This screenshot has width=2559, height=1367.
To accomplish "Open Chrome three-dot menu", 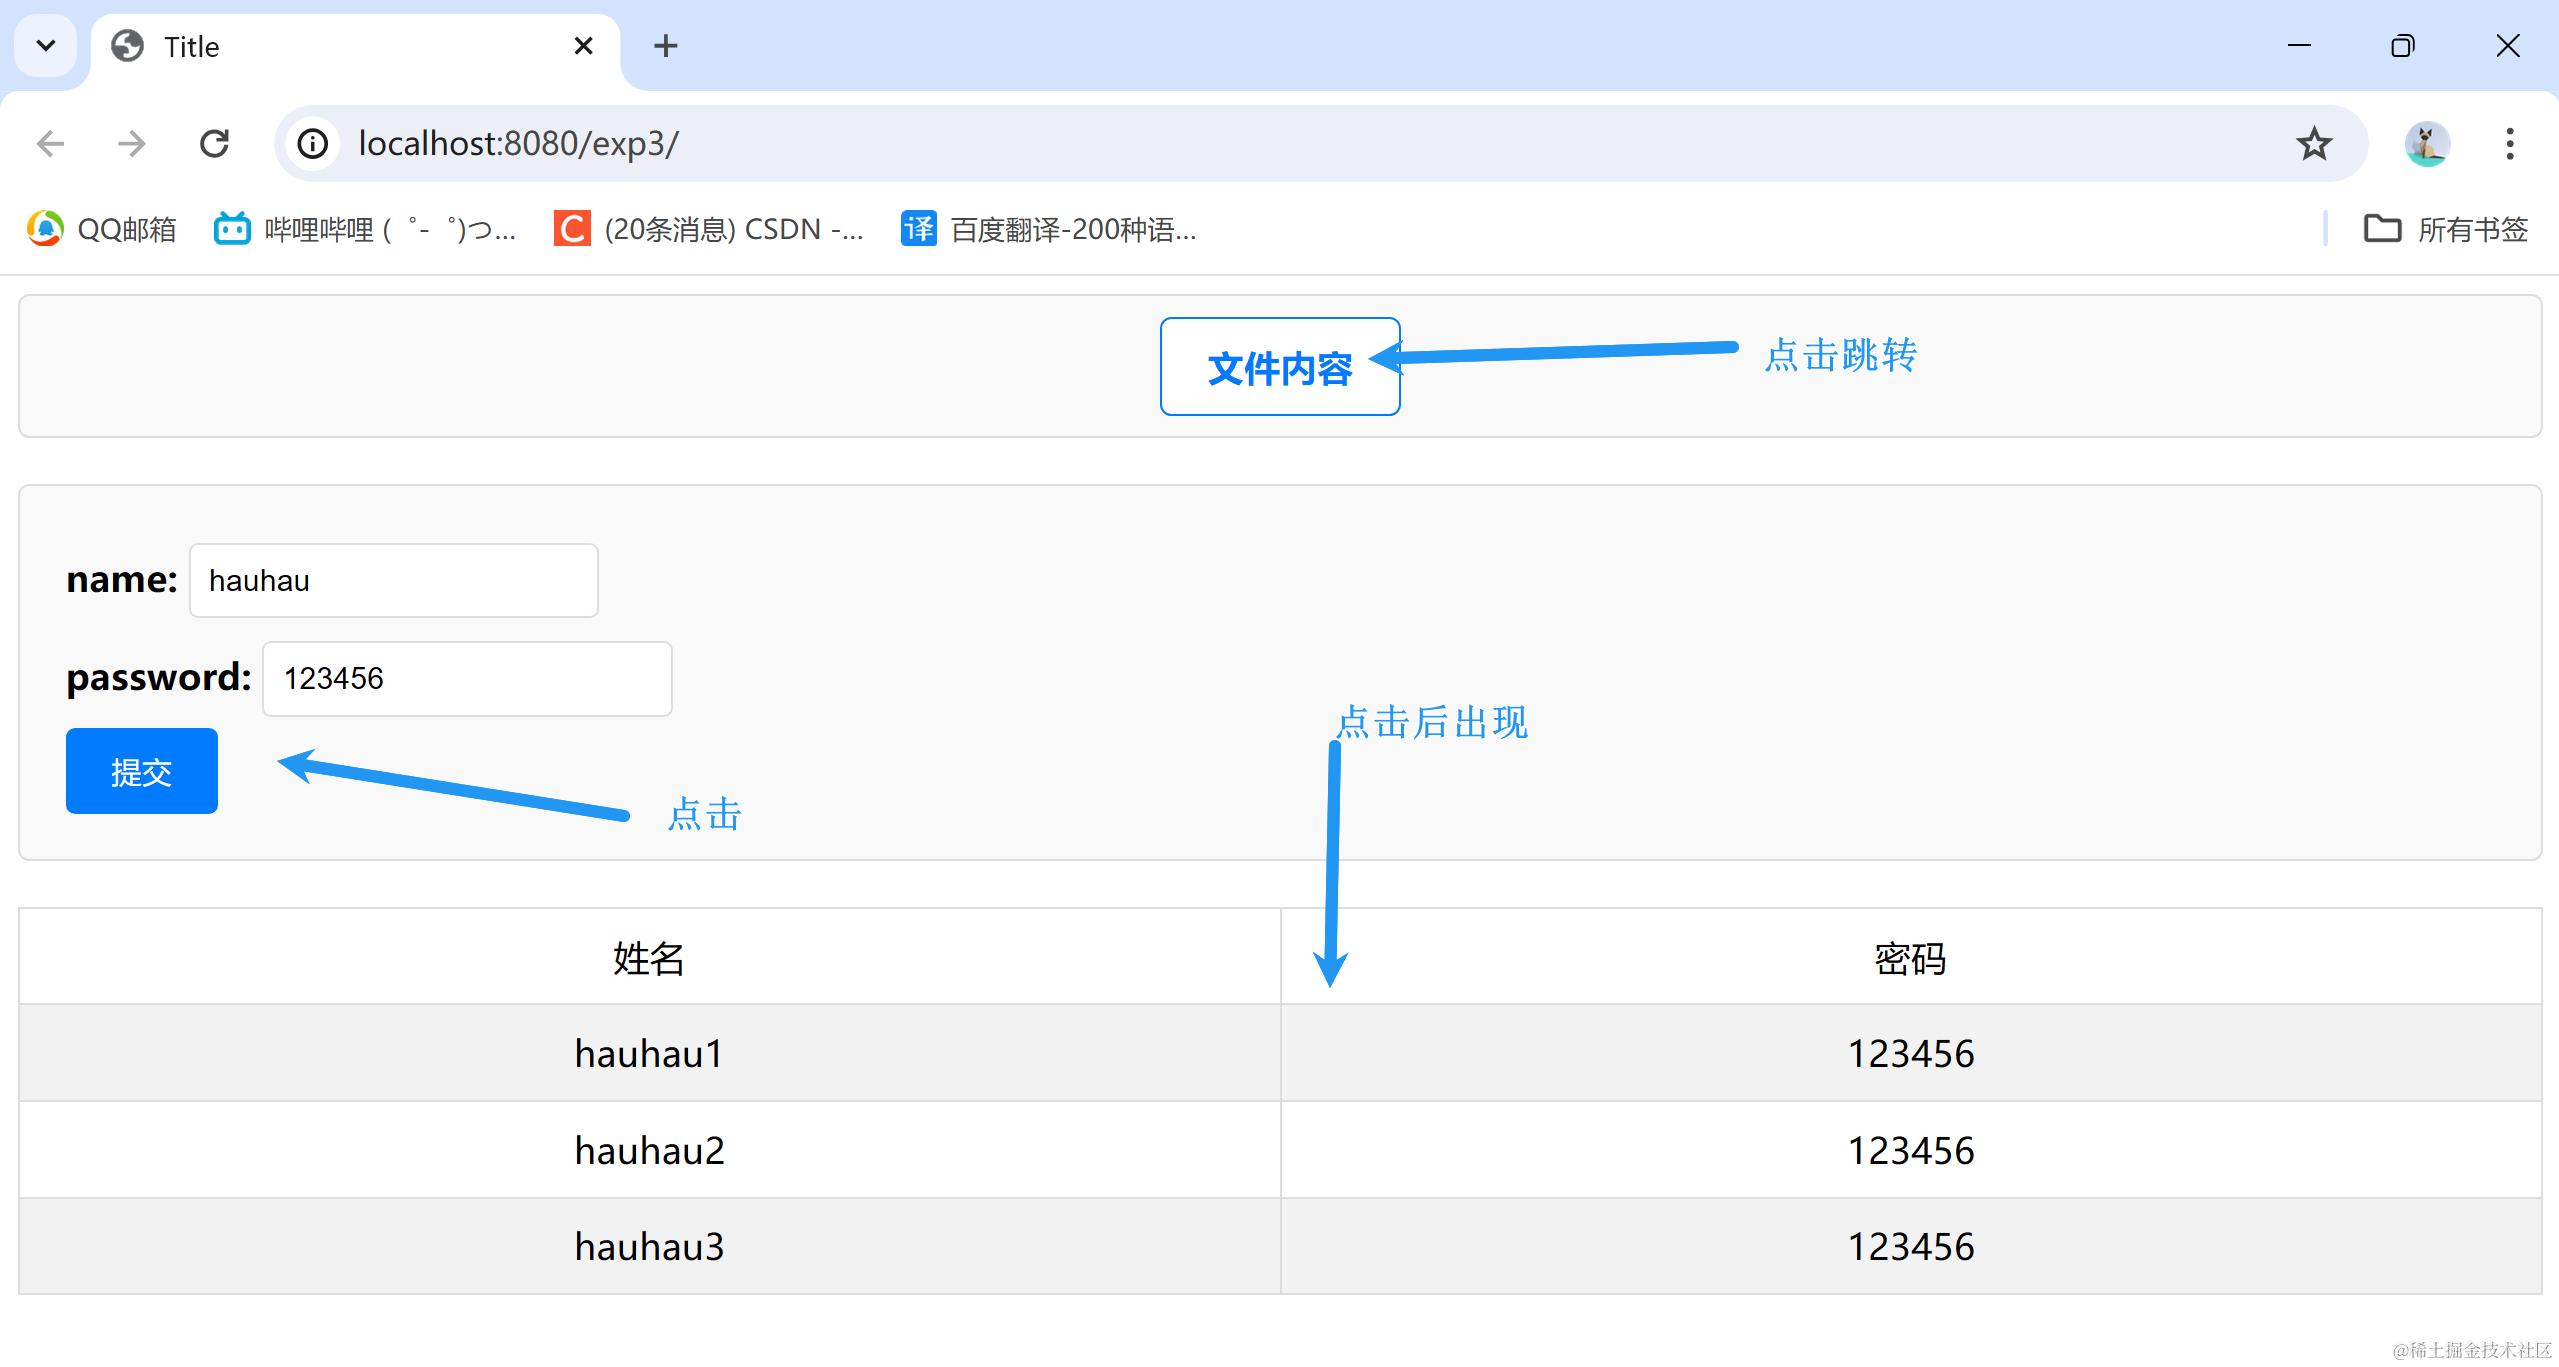I will pyautogui.click(x=2509, y=144).
